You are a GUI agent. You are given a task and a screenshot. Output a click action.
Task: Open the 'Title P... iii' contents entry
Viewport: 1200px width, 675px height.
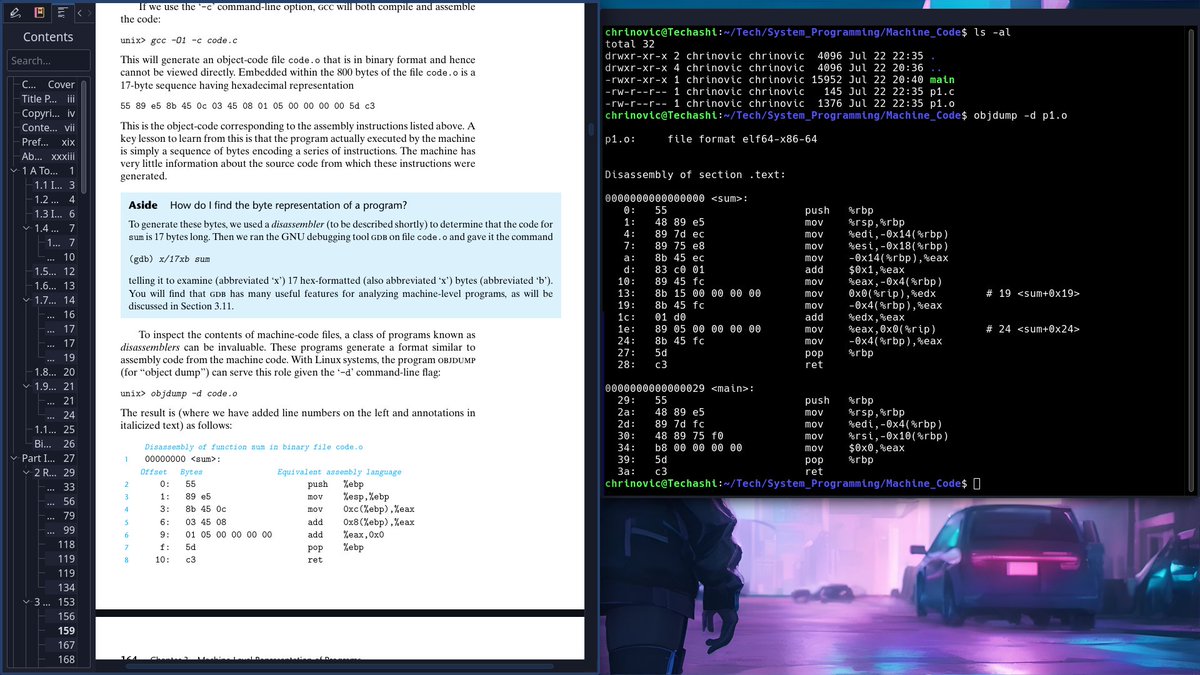pos(48,99)
